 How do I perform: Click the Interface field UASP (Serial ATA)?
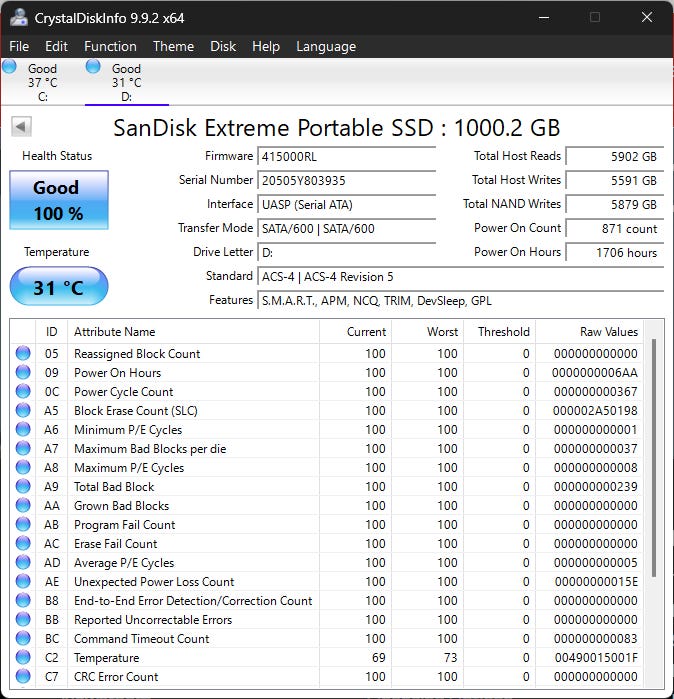pos(346,205)
